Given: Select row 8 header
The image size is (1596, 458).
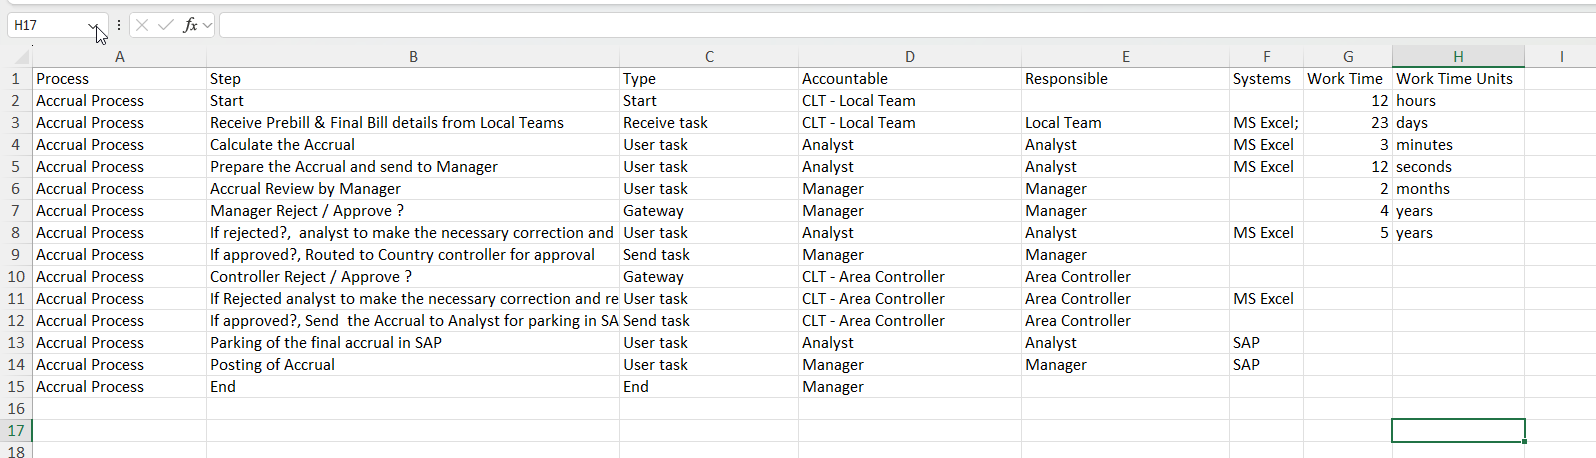Looking at the screenshot, I should click(x=16, y=233).
